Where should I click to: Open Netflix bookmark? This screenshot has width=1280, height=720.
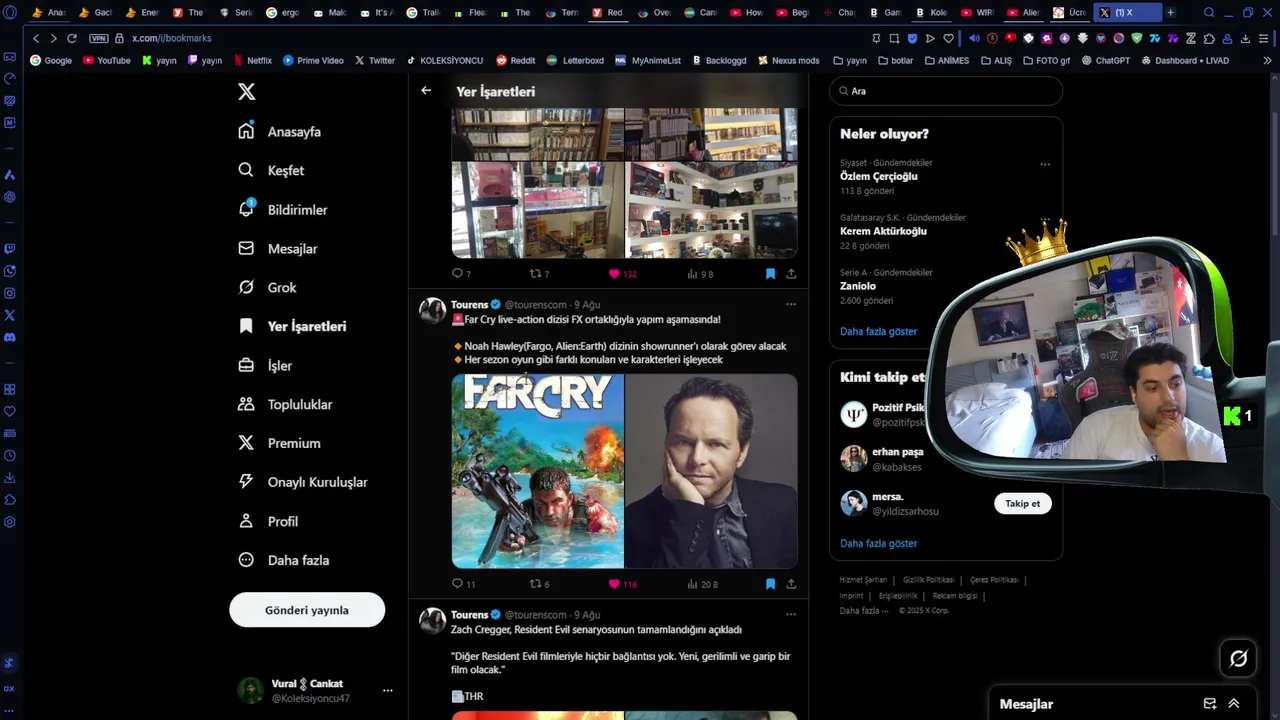(251, 60)
